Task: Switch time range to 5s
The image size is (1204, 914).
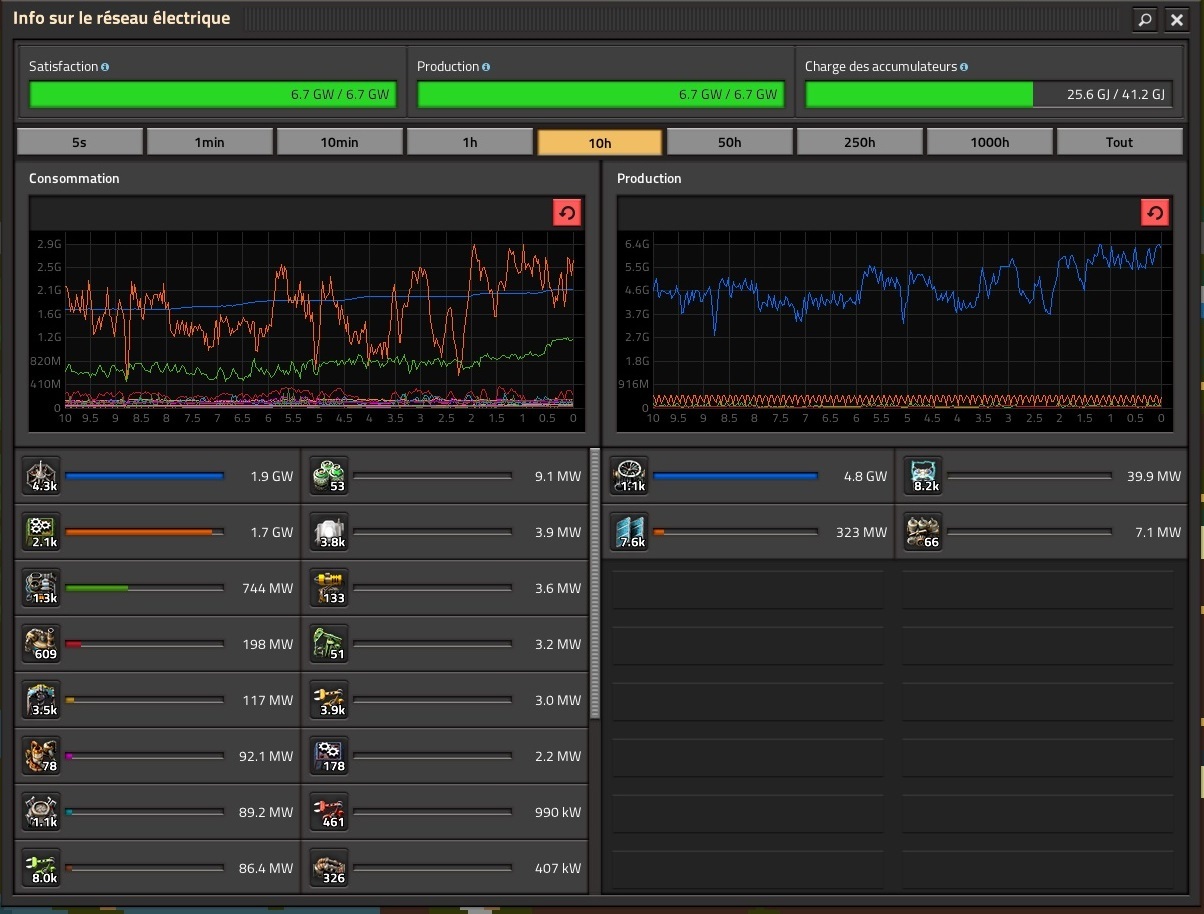Action: tap(80, 142)
